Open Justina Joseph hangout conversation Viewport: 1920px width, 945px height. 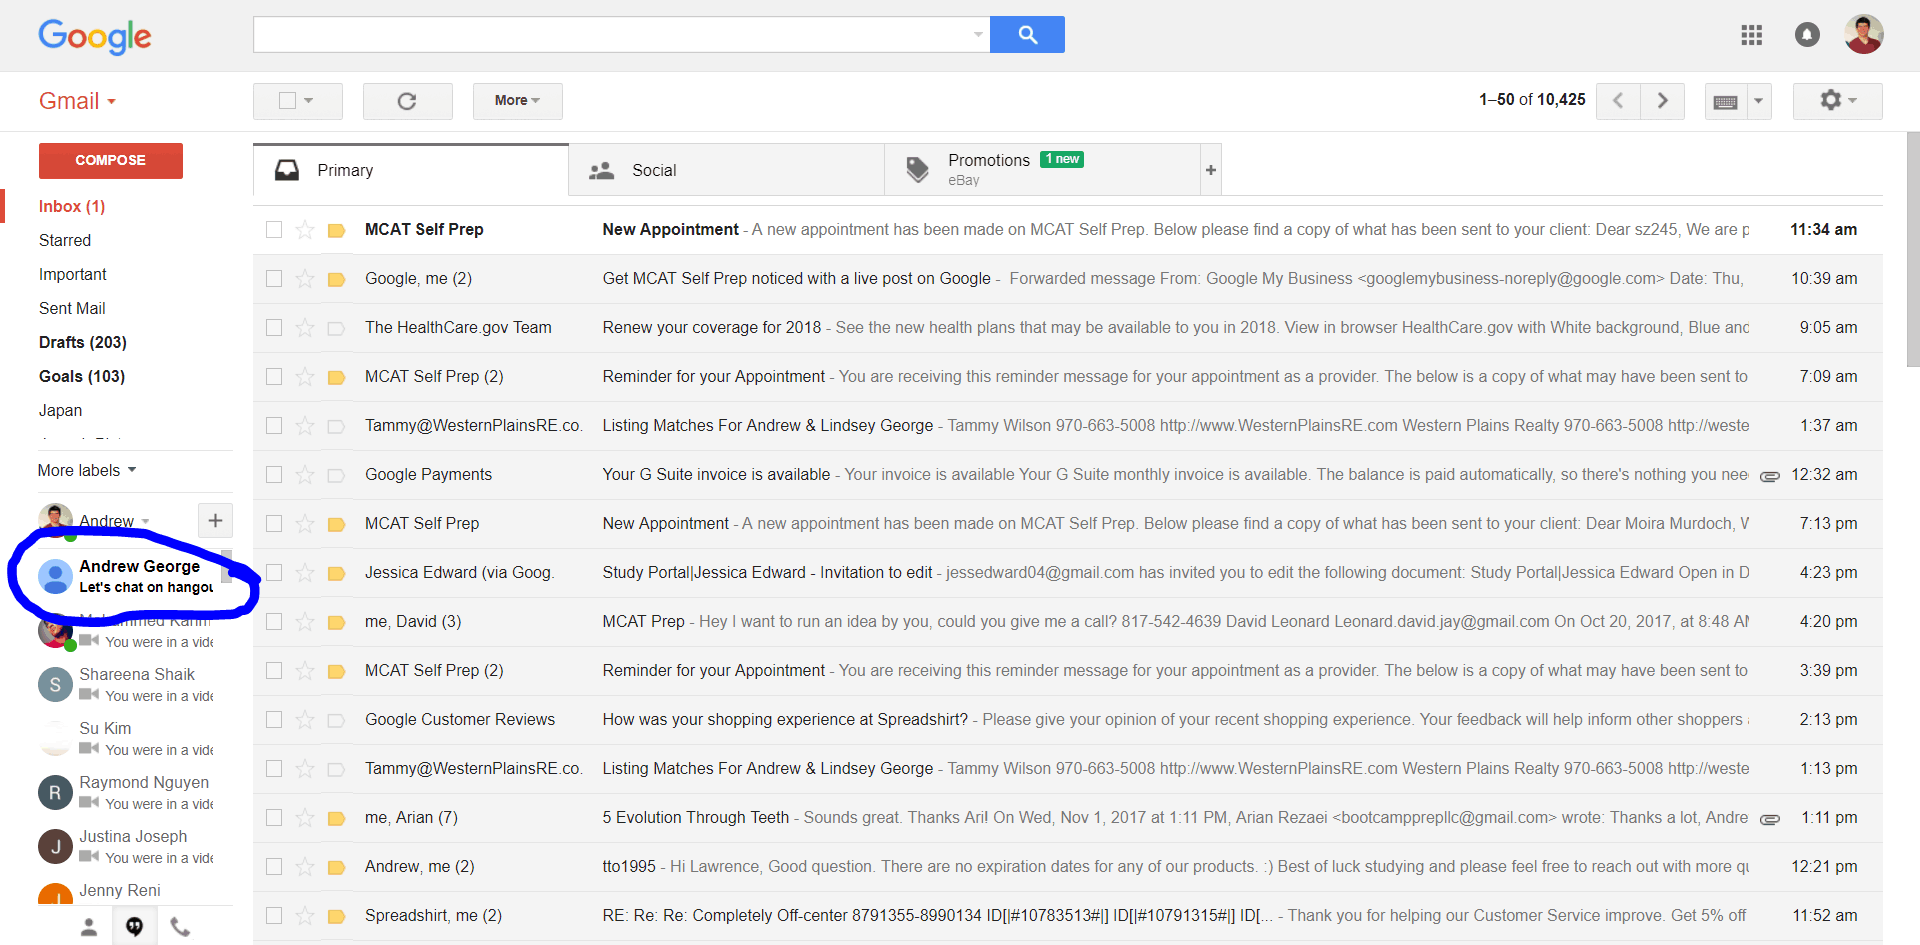tap(128, 846)
